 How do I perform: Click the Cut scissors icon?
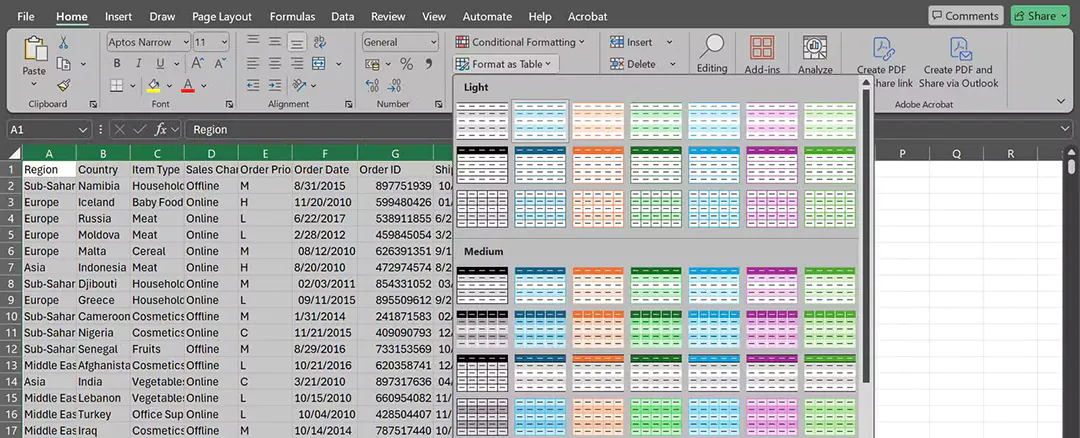point(63,43)
